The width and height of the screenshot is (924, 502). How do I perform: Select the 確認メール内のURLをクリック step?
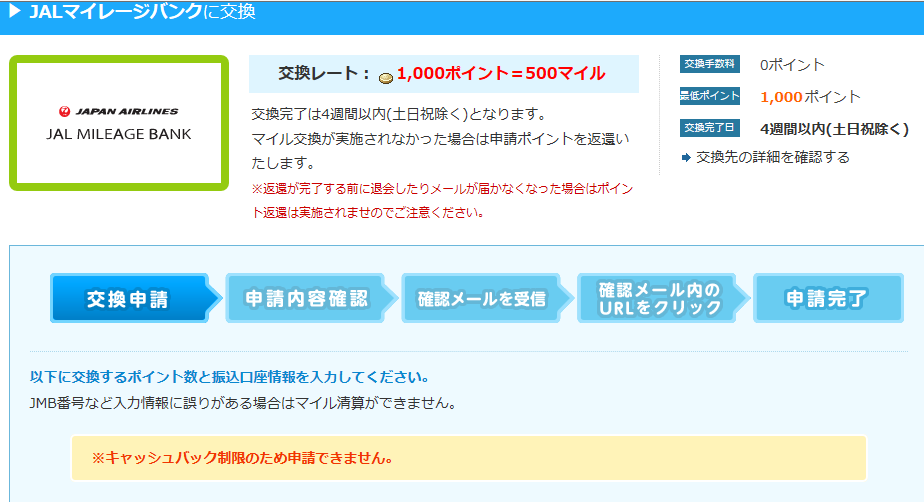click(x=663, y=298)
